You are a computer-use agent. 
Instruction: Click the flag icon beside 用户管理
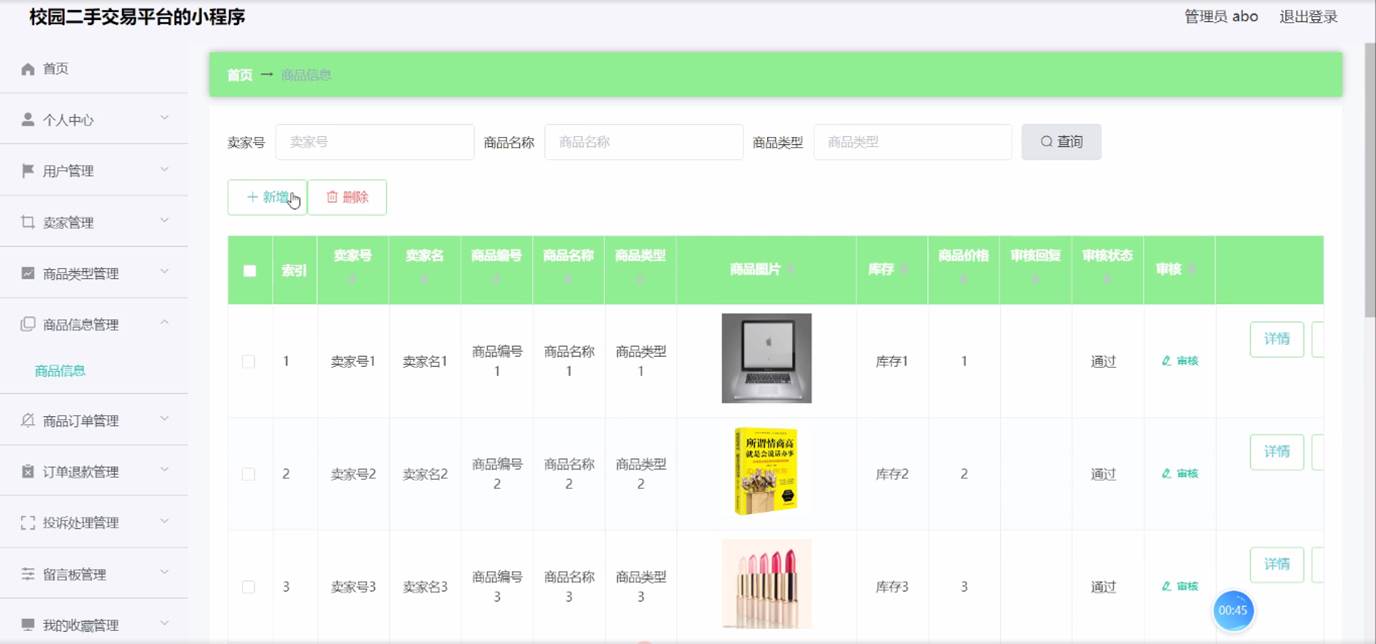28,171
